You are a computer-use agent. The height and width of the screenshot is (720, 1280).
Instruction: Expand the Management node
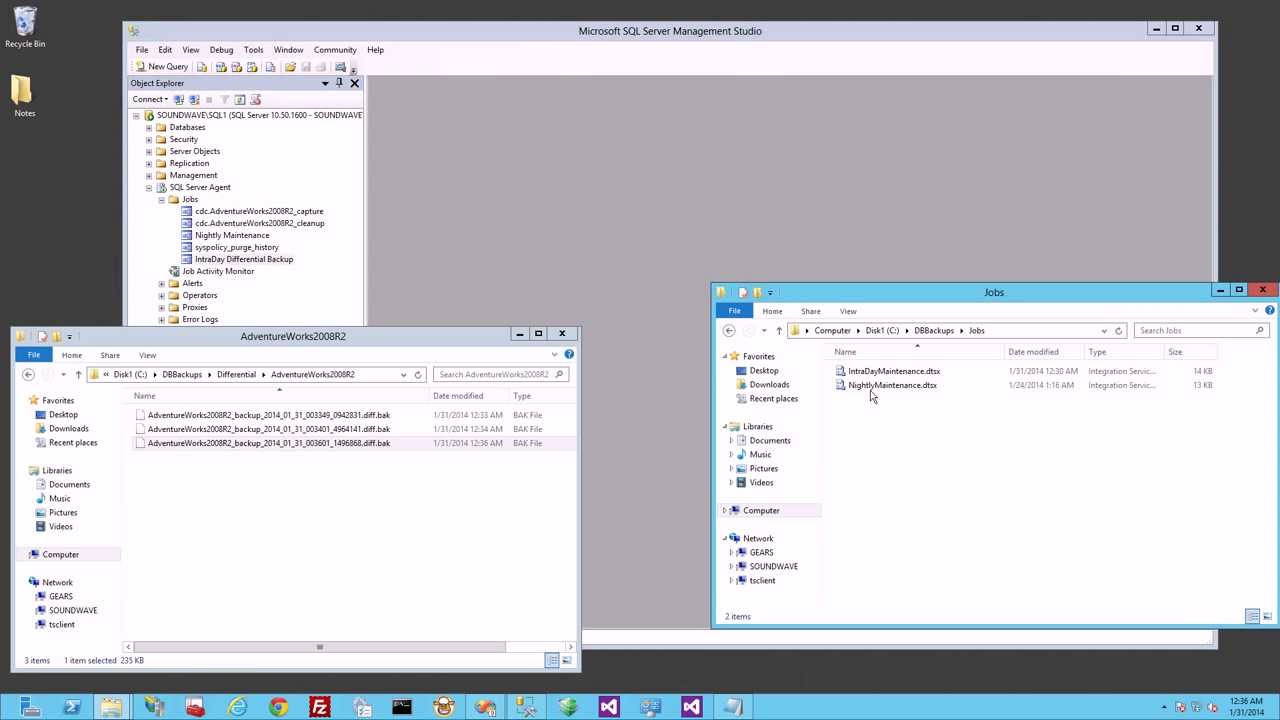[149, 175]
